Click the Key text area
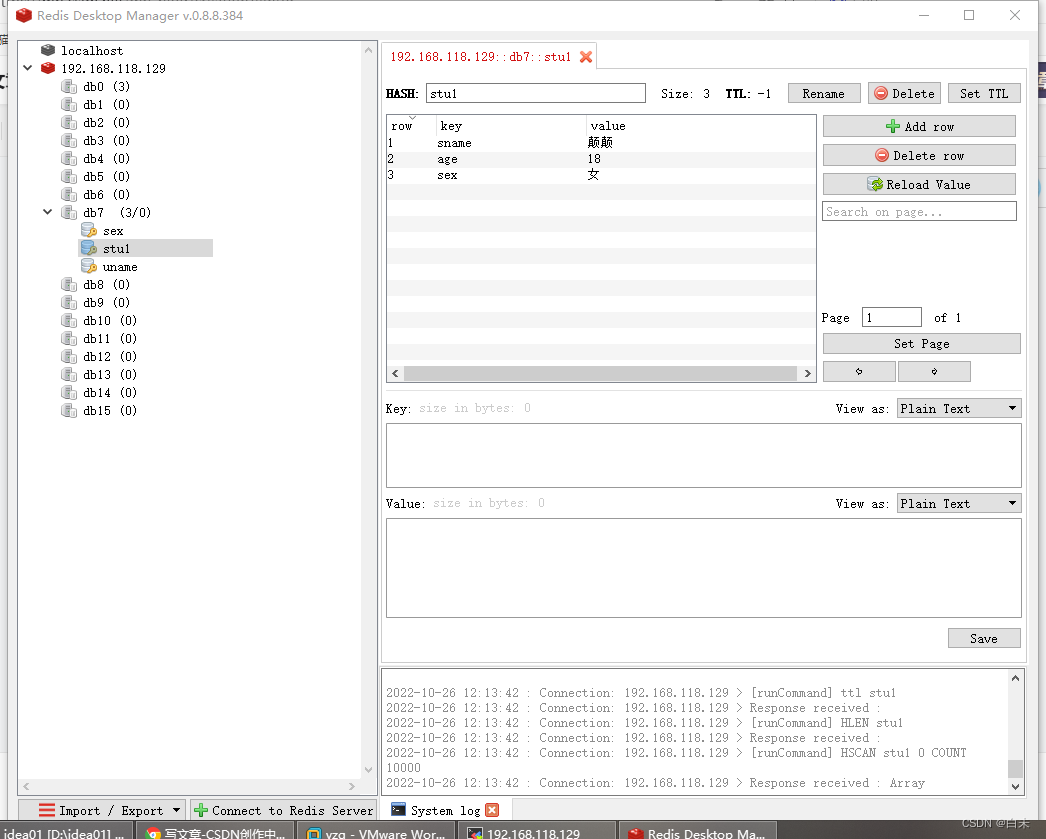1046x839 pixels. pyautogui.click(x=703, y=456)
